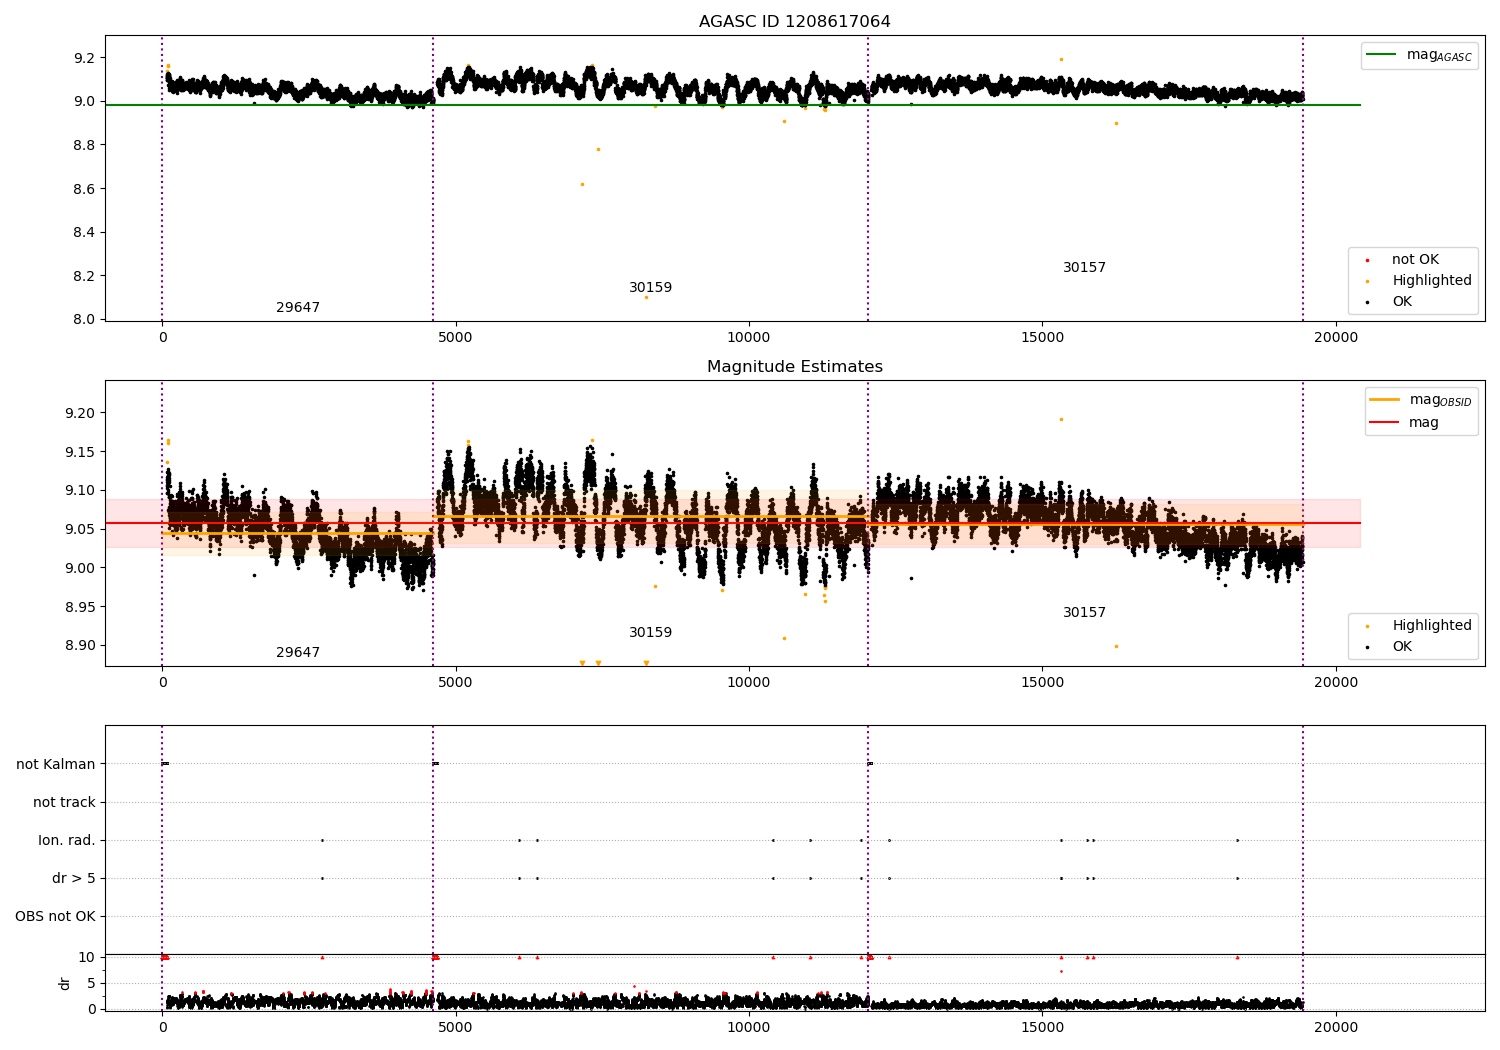Click the 15000 x-tick under top plot
The width and height of the screenshot is (1500, 1050).
click(x=1042, y=338)
